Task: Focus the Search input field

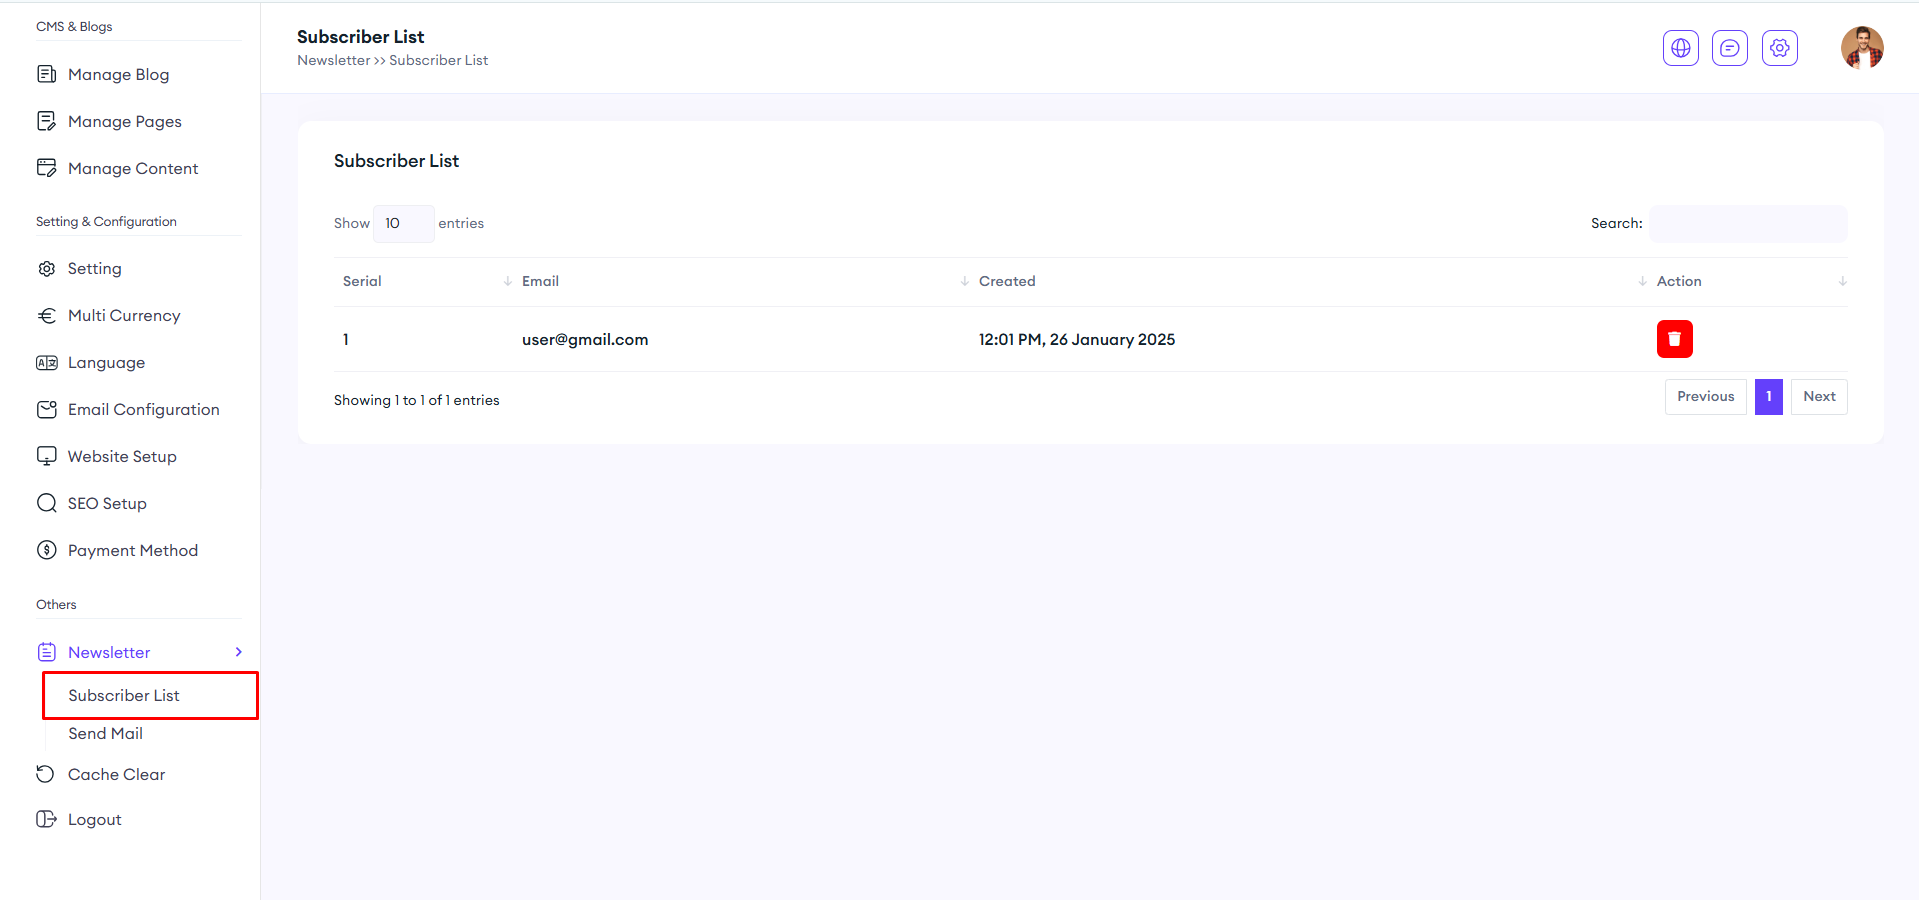Action: click(x=1747, y=223)
